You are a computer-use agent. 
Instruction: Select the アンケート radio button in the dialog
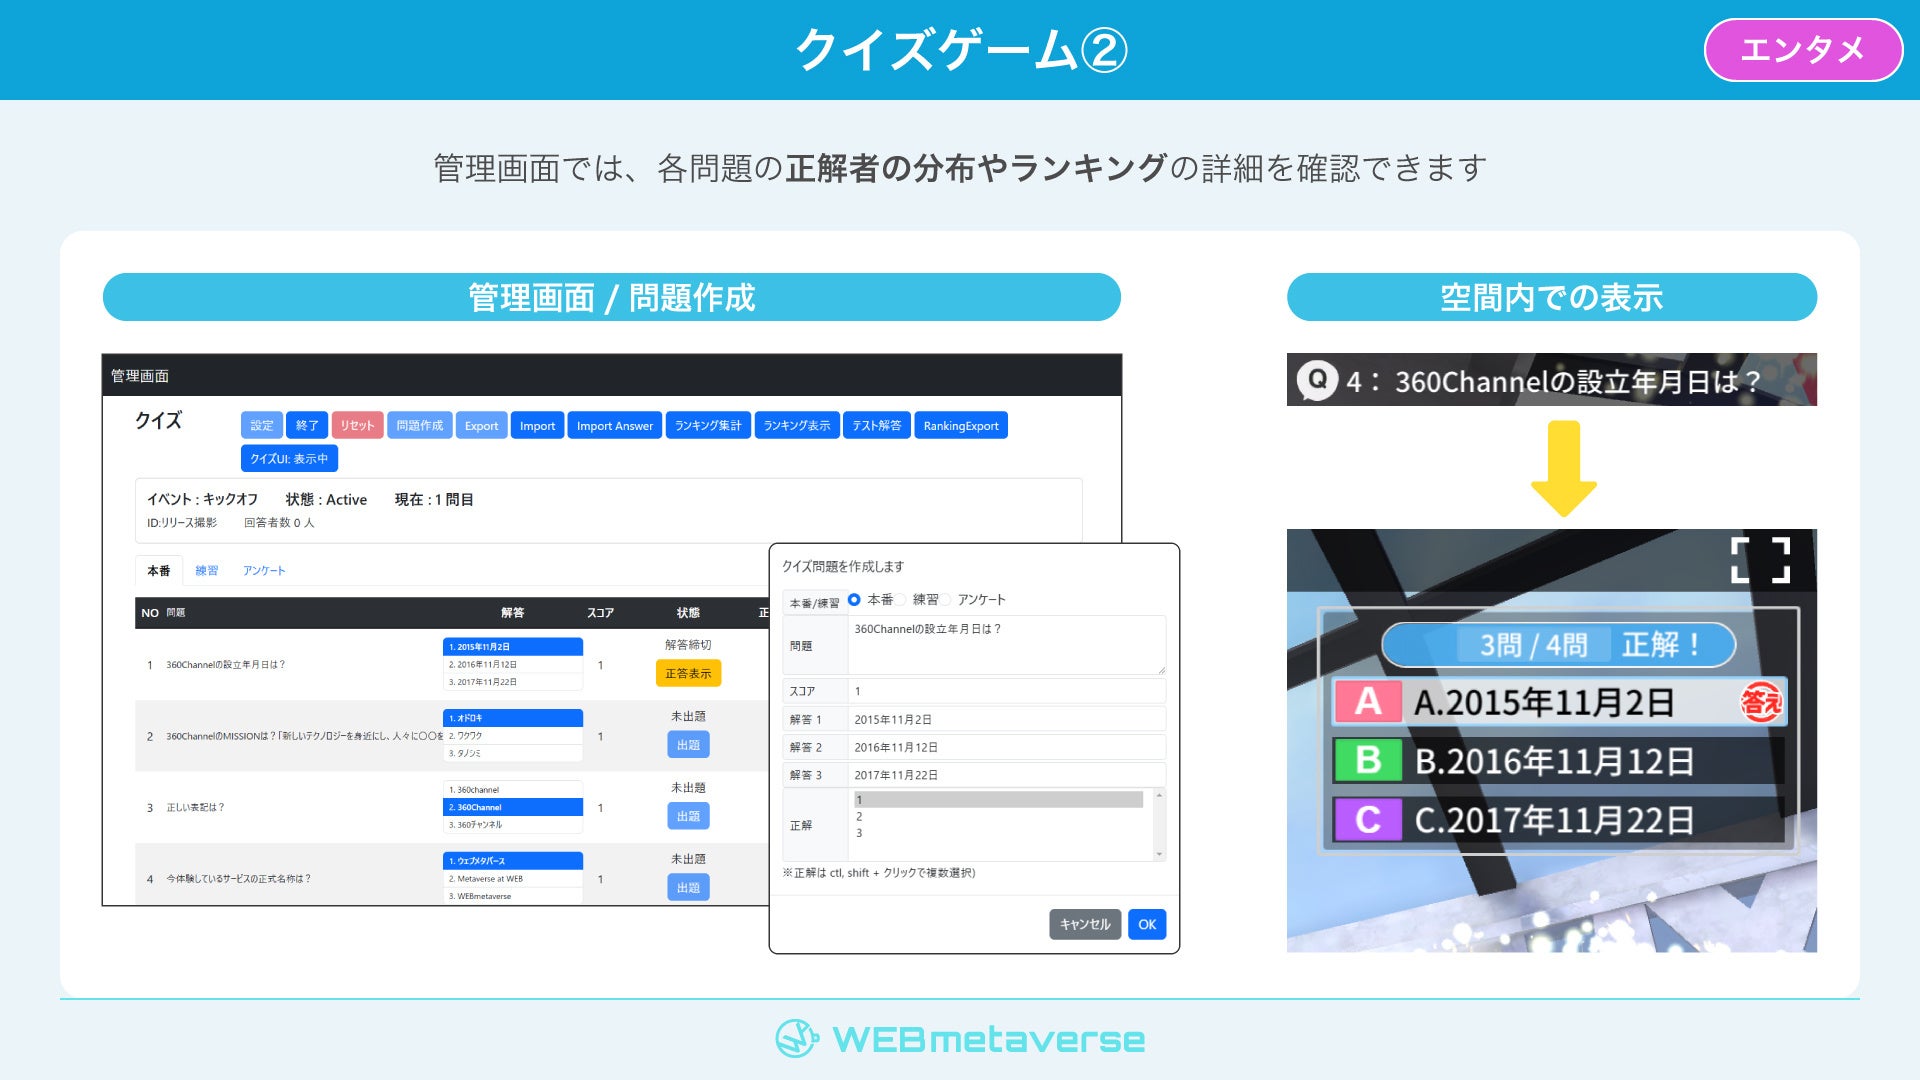click(x=945, y=600)
